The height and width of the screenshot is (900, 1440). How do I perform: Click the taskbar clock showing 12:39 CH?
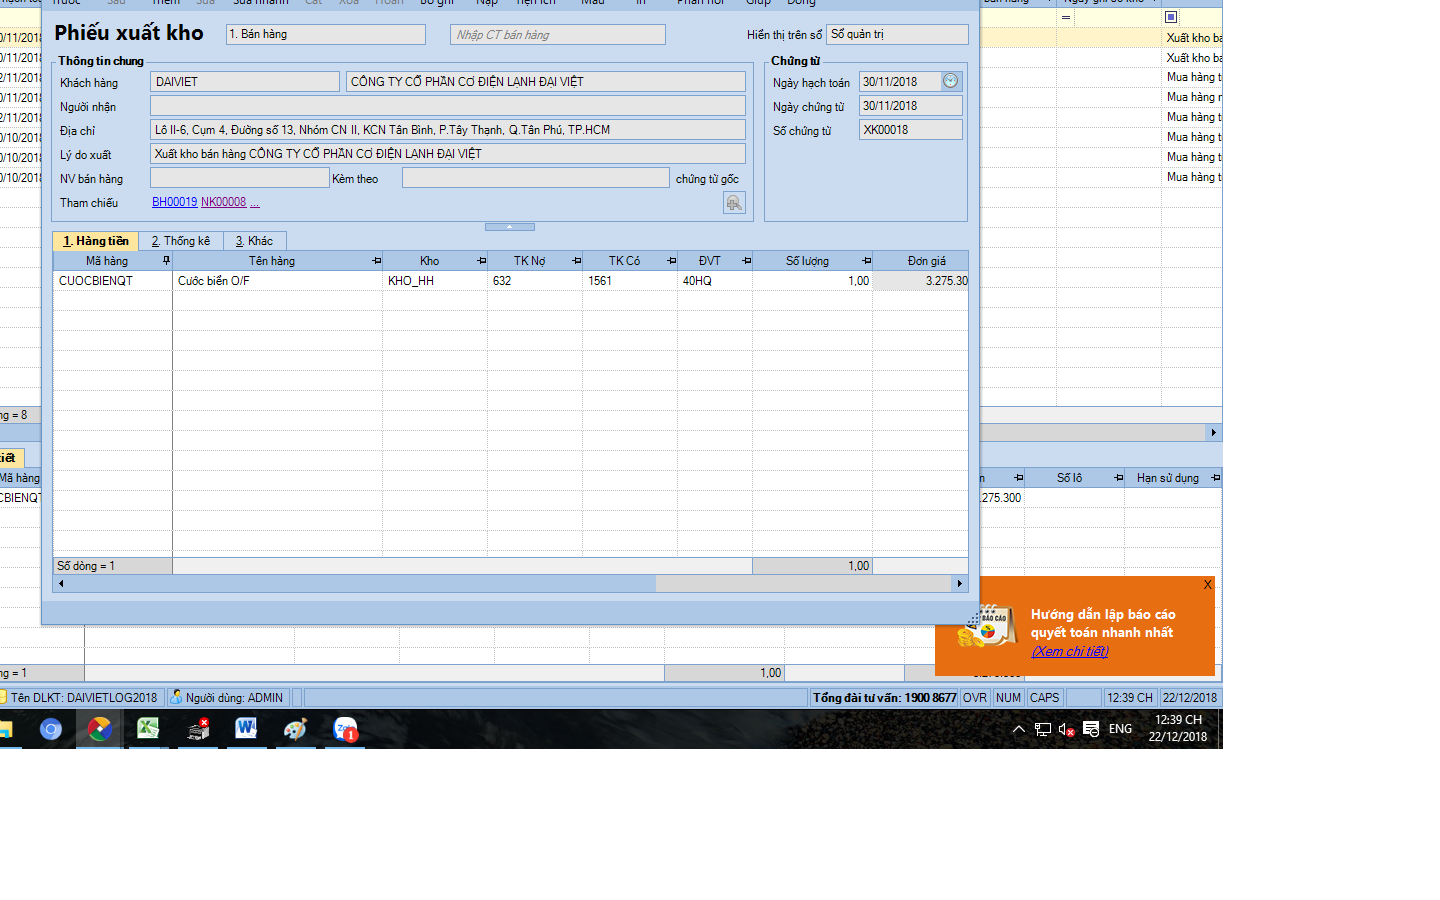1178,728
